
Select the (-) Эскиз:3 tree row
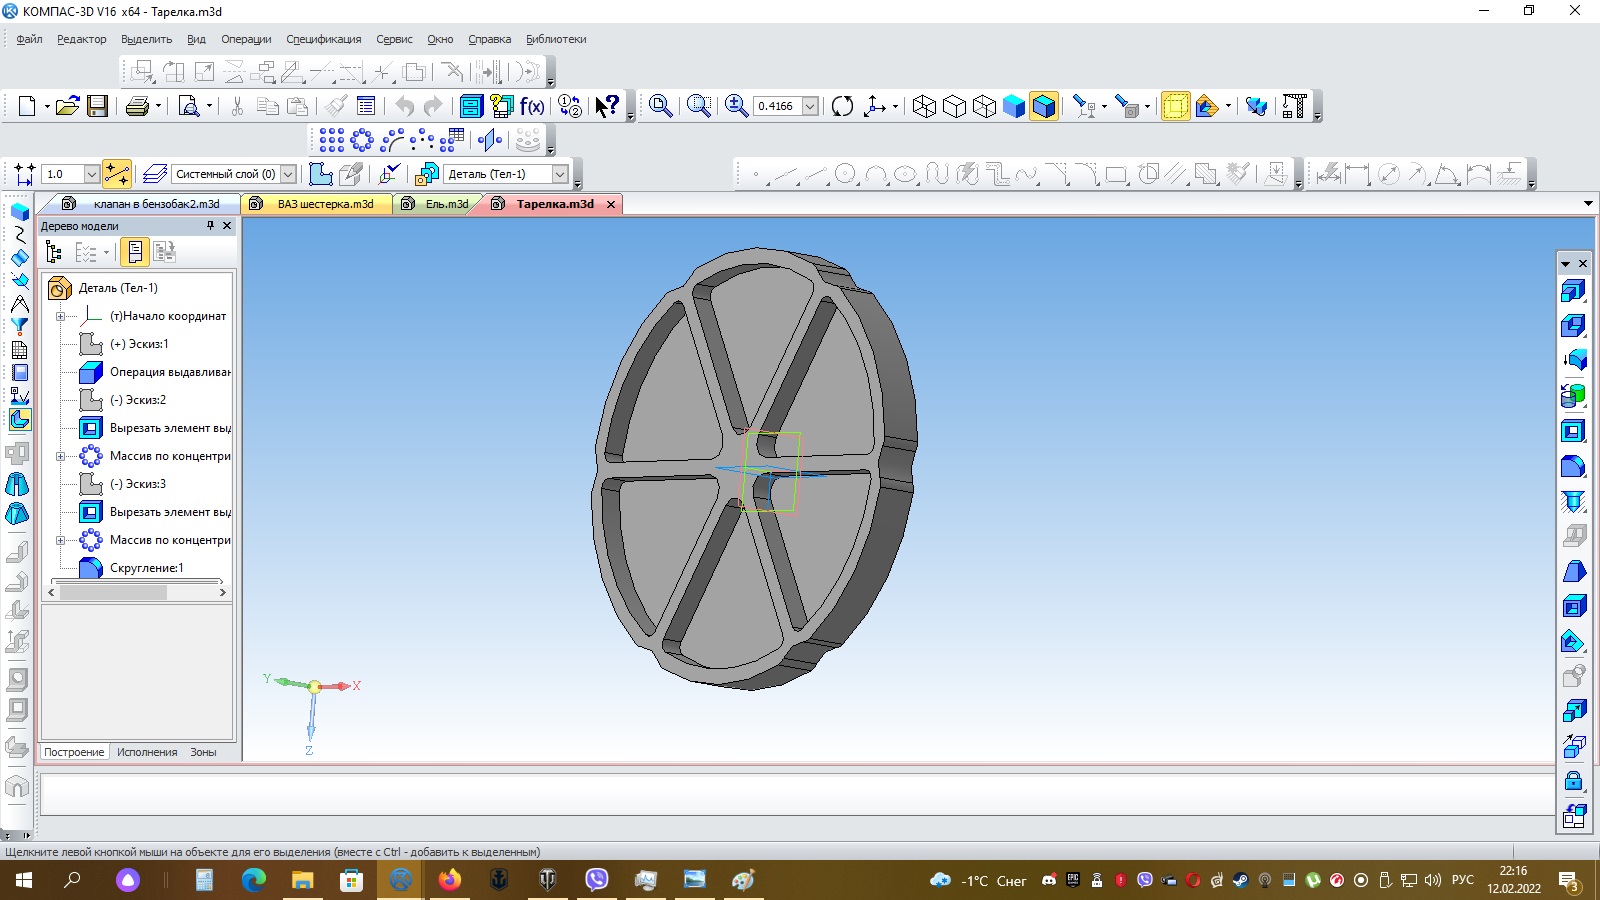[x=138, y=484]
